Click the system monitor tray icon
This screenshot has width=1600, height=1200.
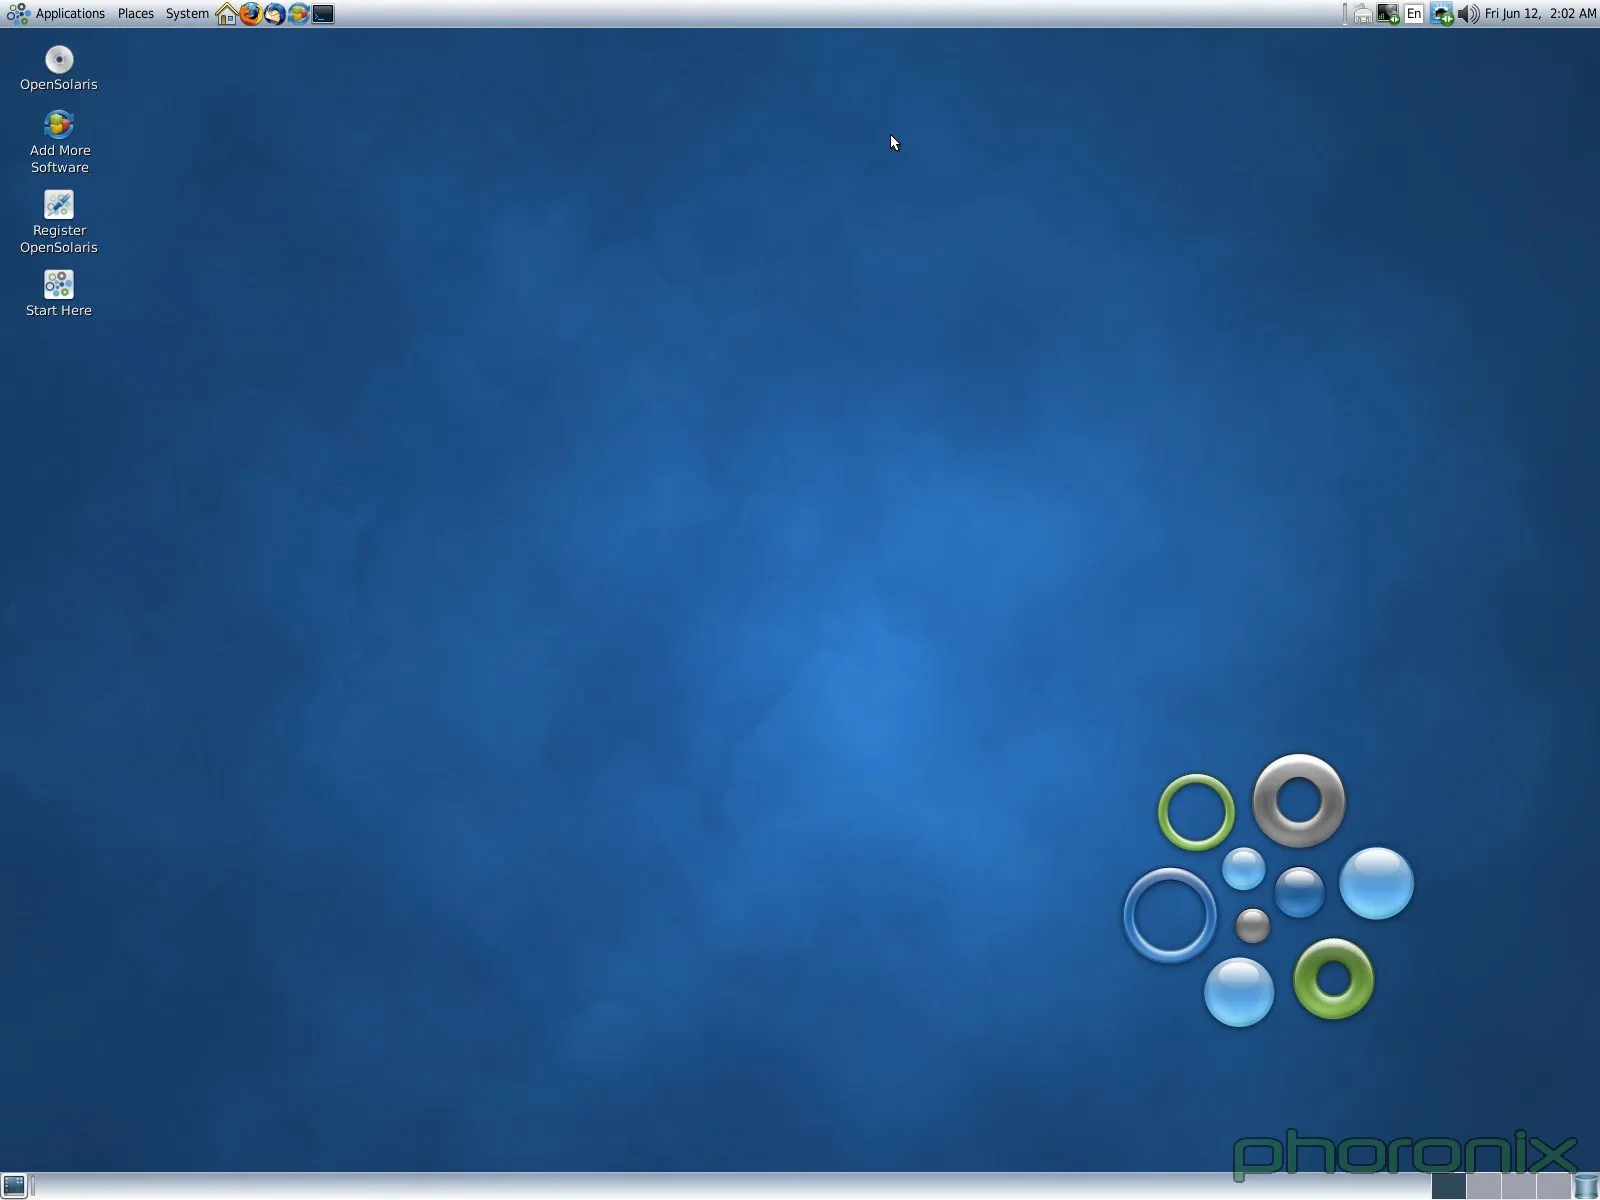1388,14
